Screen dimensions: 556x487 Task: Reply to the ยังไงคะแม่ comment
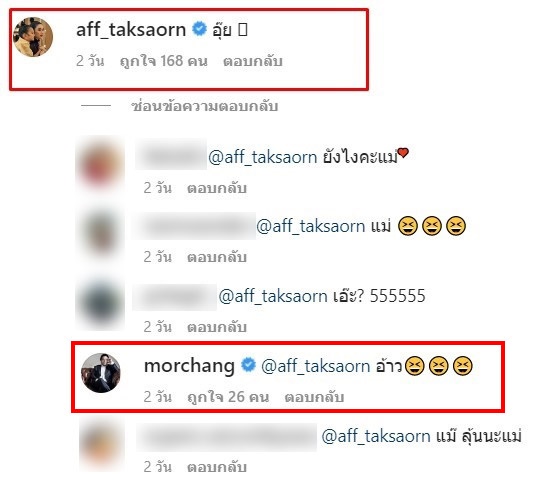pos(217,188)
